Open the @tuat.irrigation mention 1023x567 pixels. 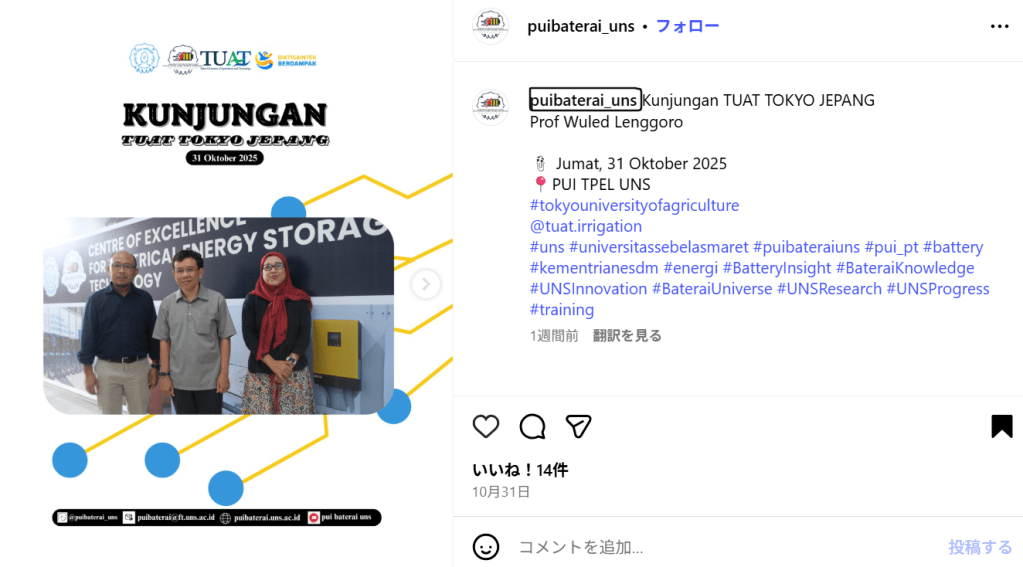click(586, 226)
